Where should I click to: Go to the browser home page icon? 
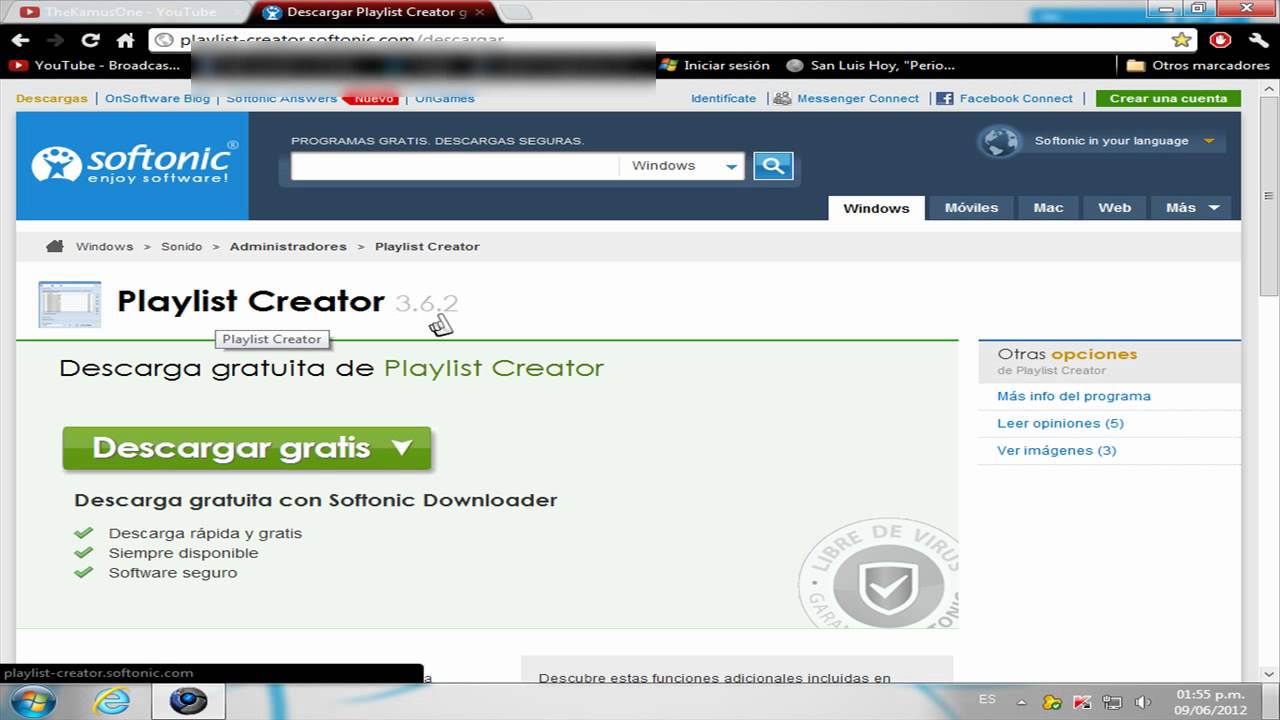coord(125,40)
